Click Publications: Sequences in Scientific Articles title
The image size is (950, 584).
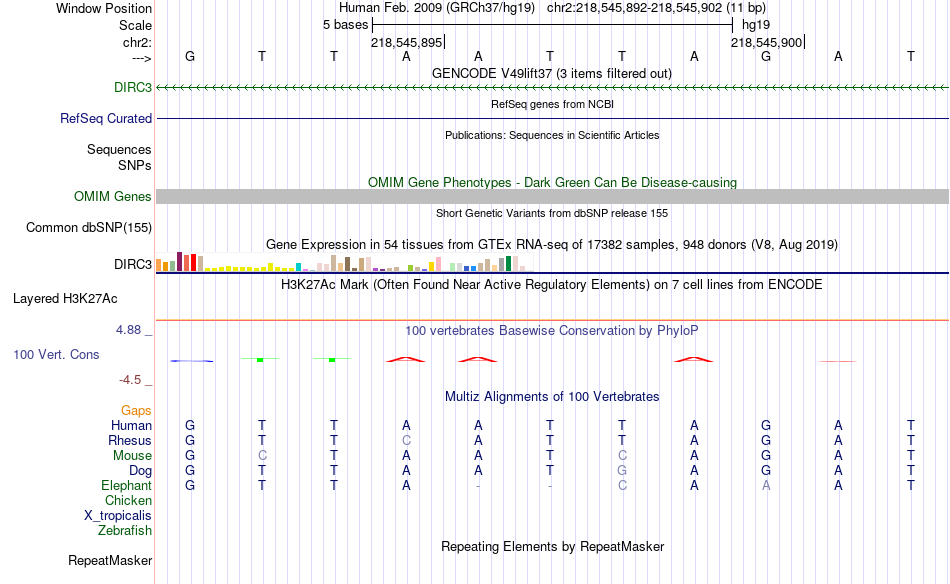pos(552,135)
